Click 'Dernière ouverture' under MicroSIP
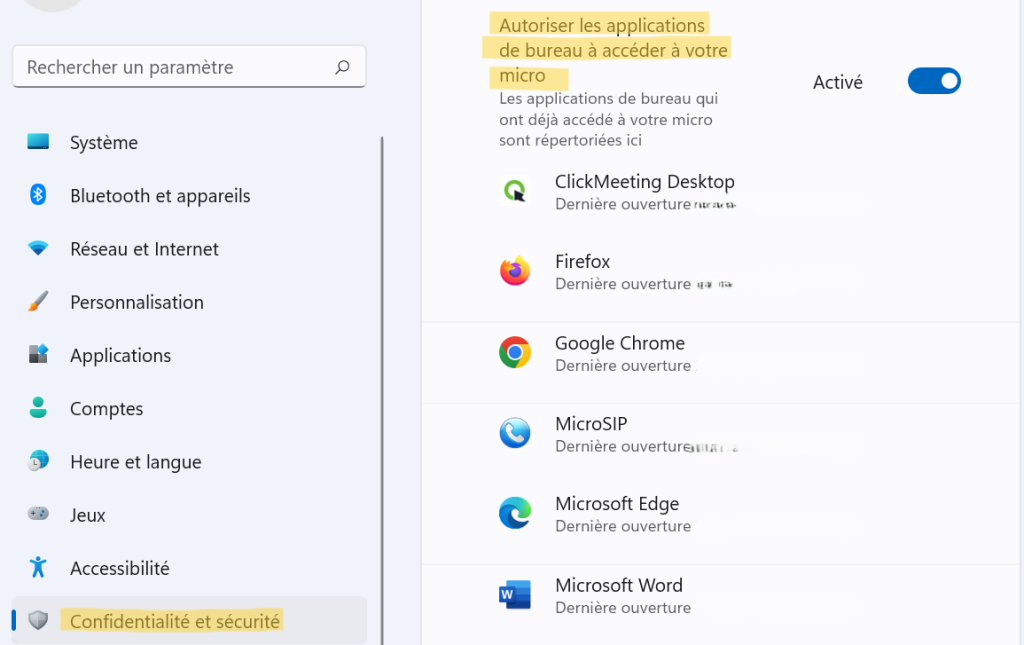 click(623, 447)
